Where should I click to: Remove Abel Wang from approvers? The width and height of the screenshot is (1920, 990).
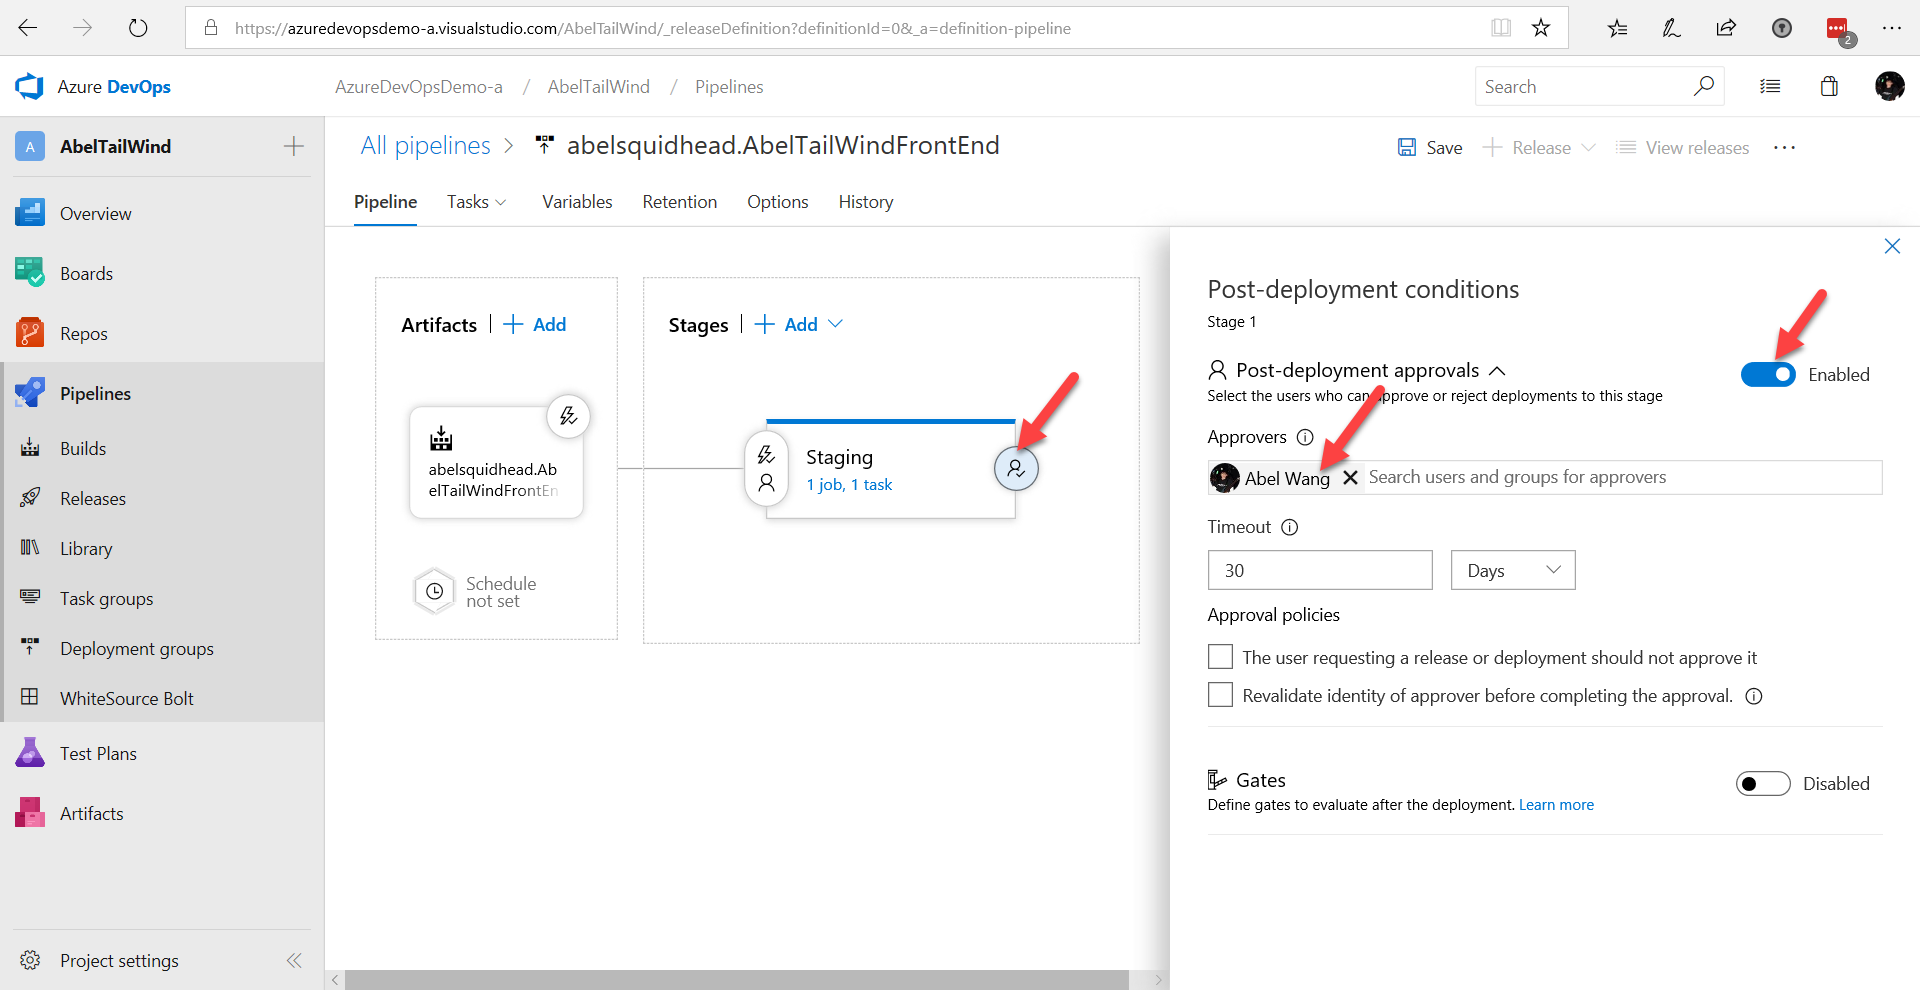(x=1350, y=478)
